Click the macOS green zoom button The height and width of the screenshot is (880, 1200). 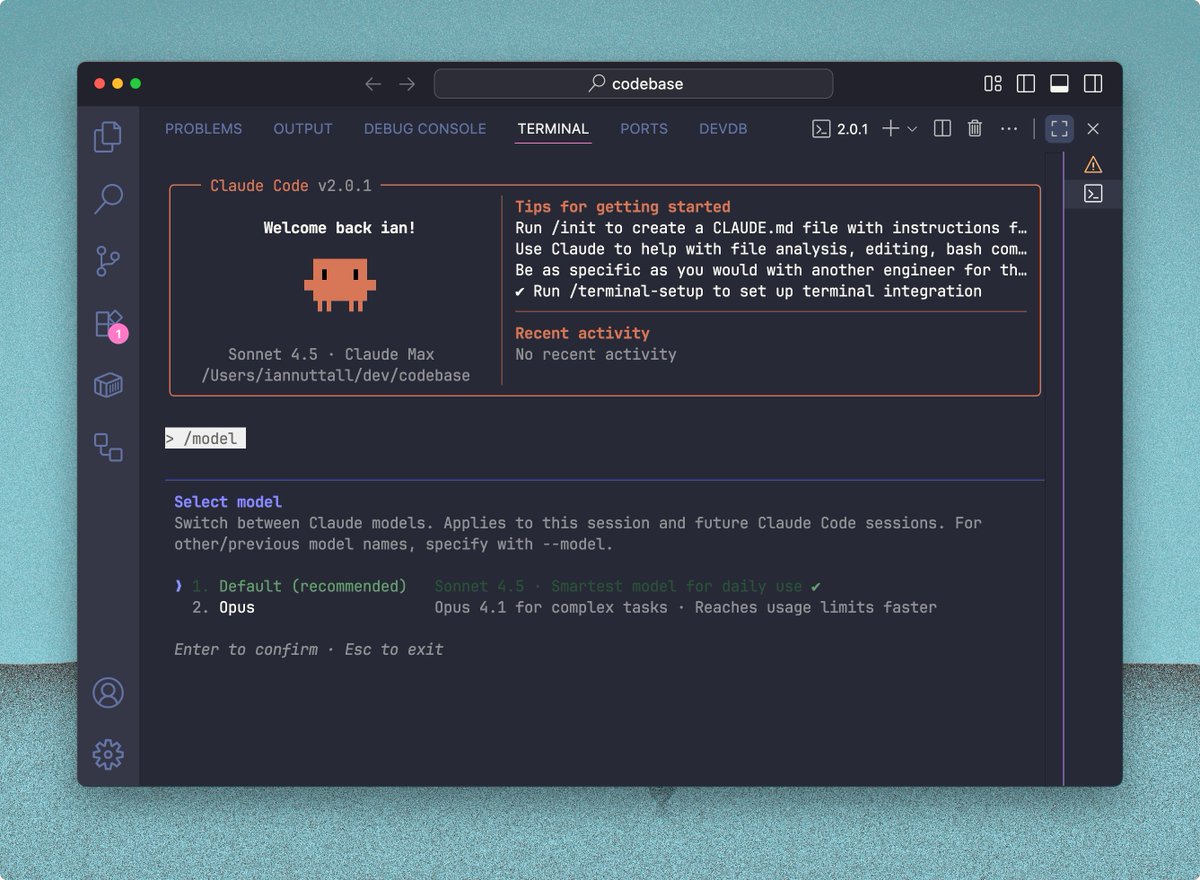[136, 84]
